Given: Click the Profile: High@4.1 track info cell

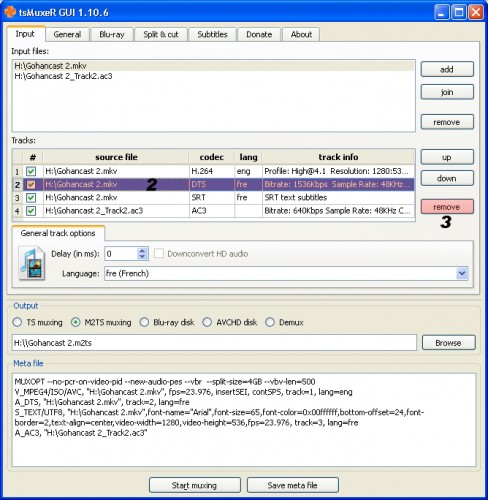Looking at the screenshot, I should (338, 171).
